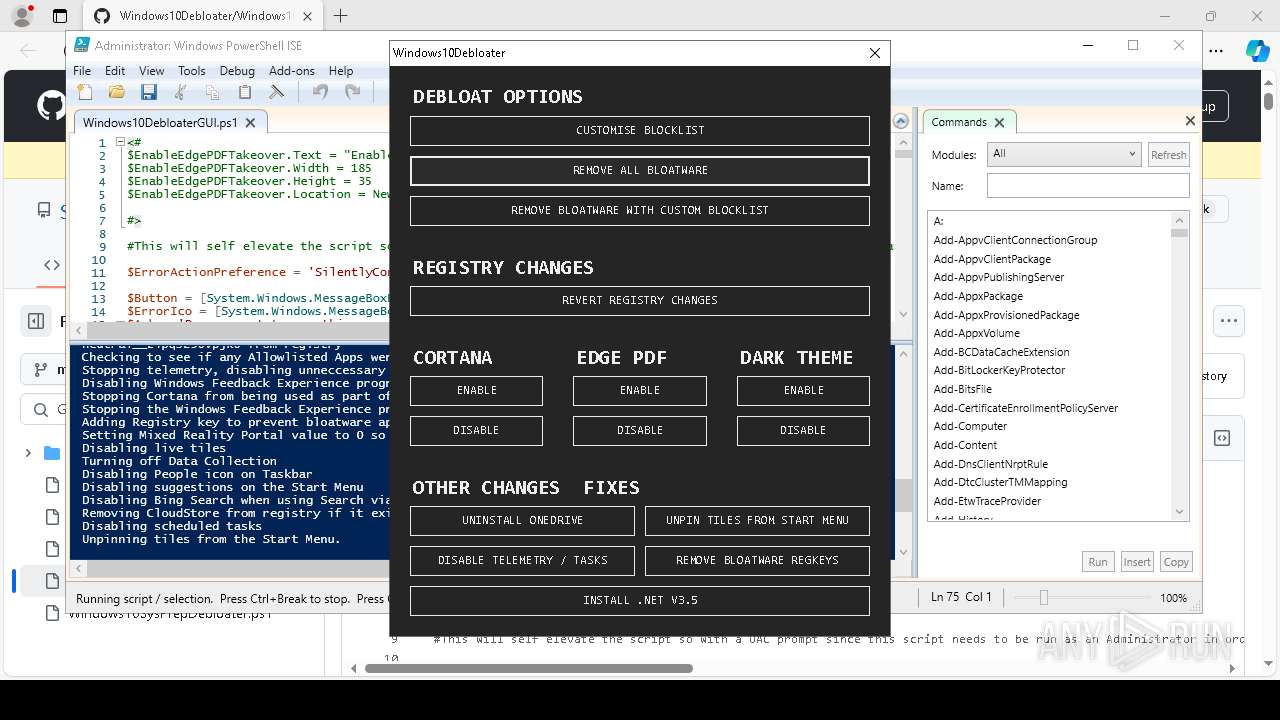Select the Windows10DebloaterGUI.ps1 script tab
This screenshot has height=720, width=1280.
(160, 123)
